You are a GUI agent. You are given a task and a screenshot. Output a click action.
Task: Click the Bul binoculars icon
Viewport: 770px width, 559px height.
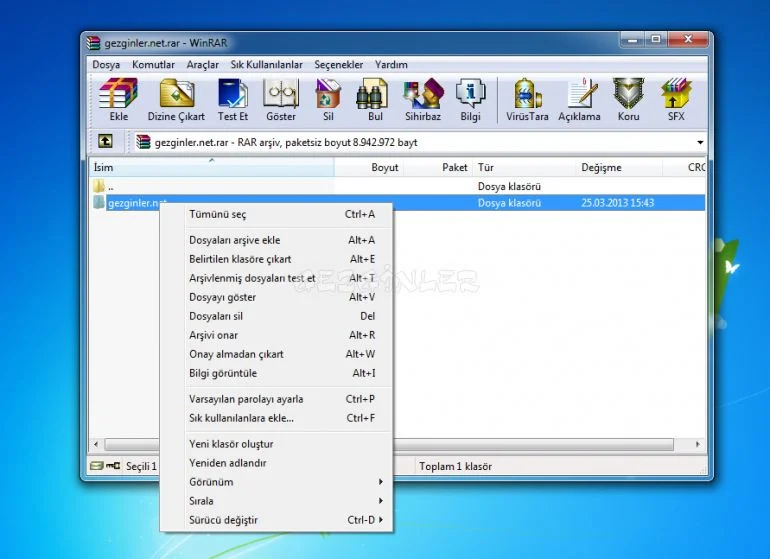pyautogui.click(x=375, y=100)
